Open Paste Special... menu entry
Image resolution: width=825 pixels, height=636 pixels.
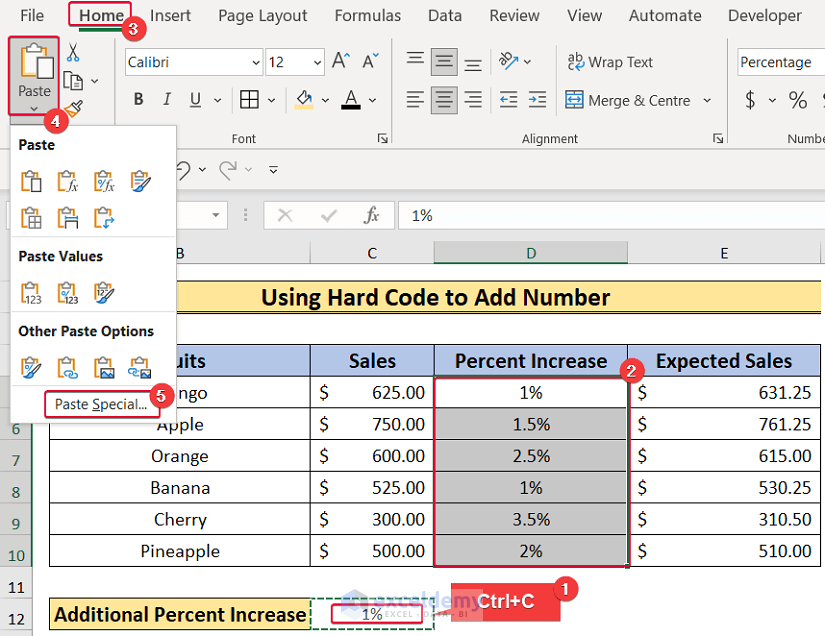coord(101,405)
